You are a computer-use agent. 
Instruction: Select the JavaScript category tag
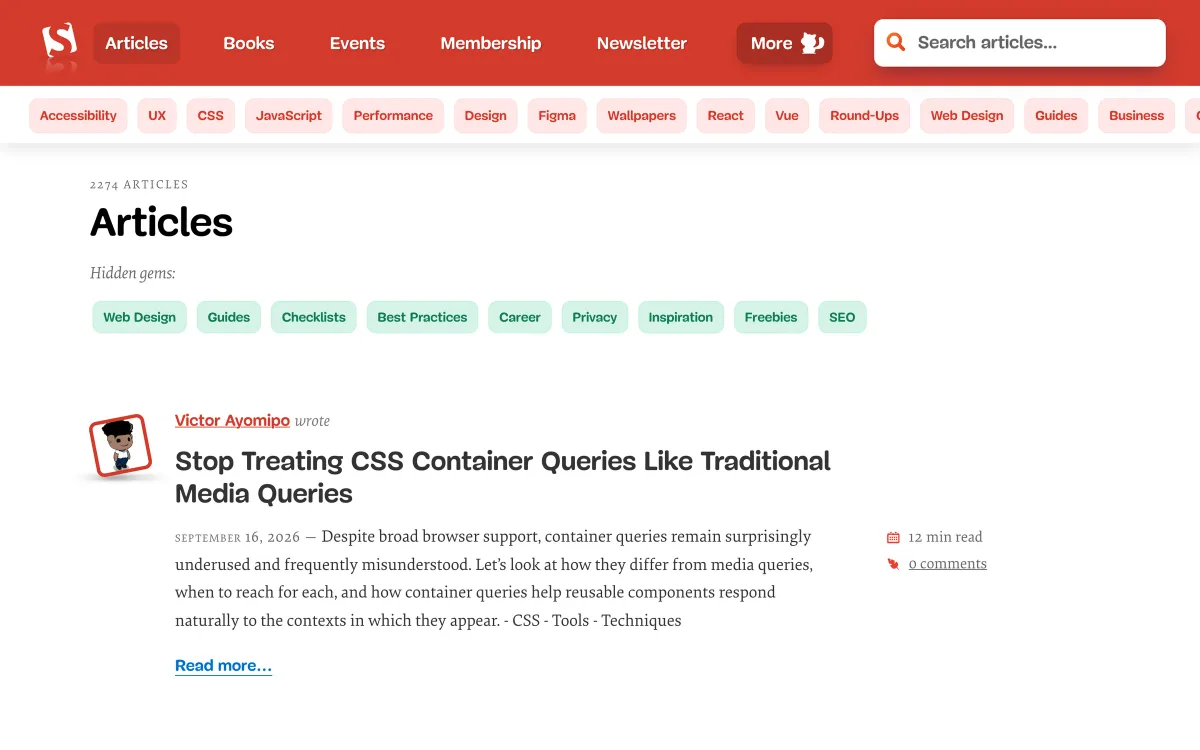289,115
